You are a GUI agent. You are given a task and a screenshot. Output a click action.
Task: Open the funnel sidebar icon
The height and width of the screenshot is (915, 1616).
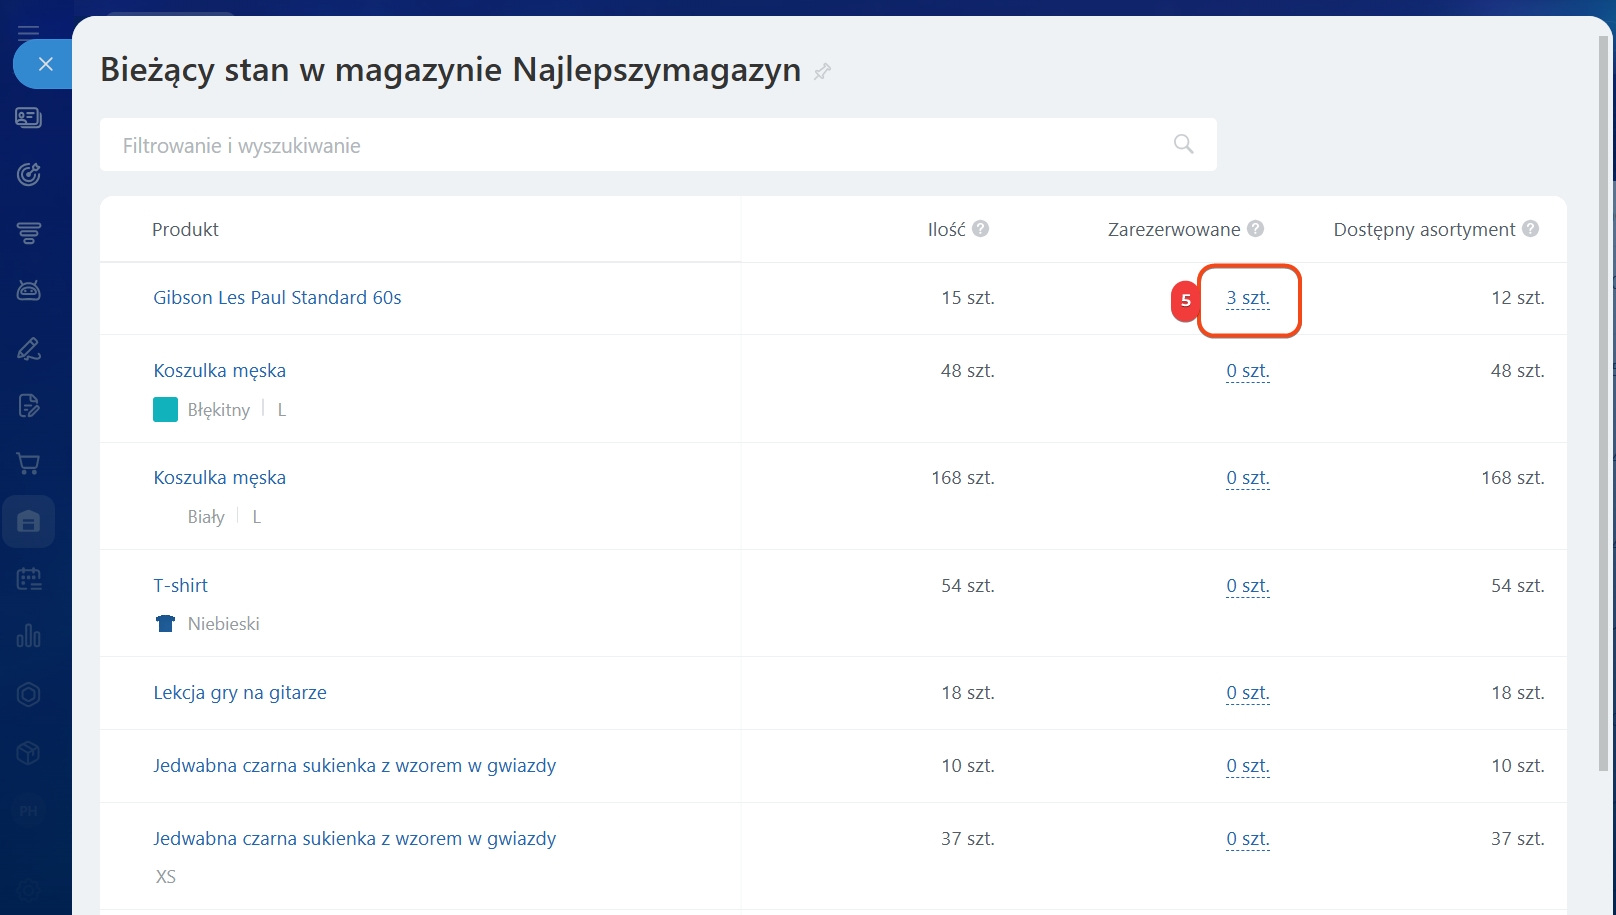point(29,233)
